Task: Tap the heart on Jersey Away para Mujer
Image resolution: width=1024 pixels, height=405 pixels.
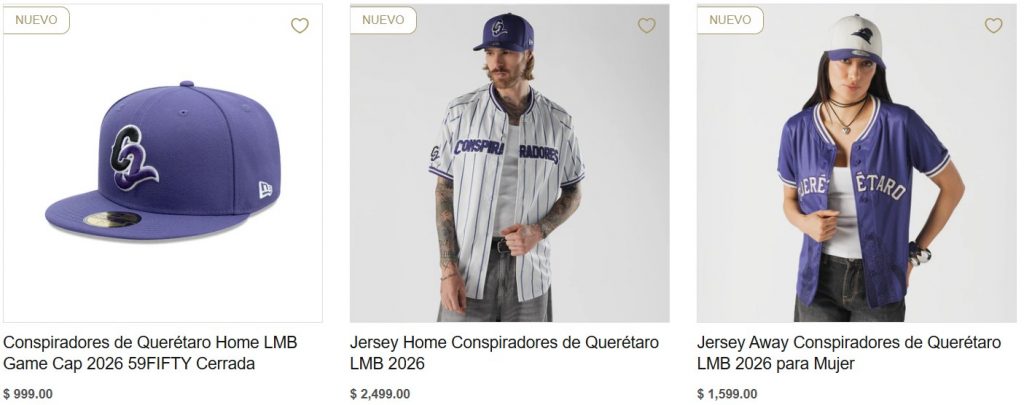Action: pyautogui.click(x=993, y=25)
